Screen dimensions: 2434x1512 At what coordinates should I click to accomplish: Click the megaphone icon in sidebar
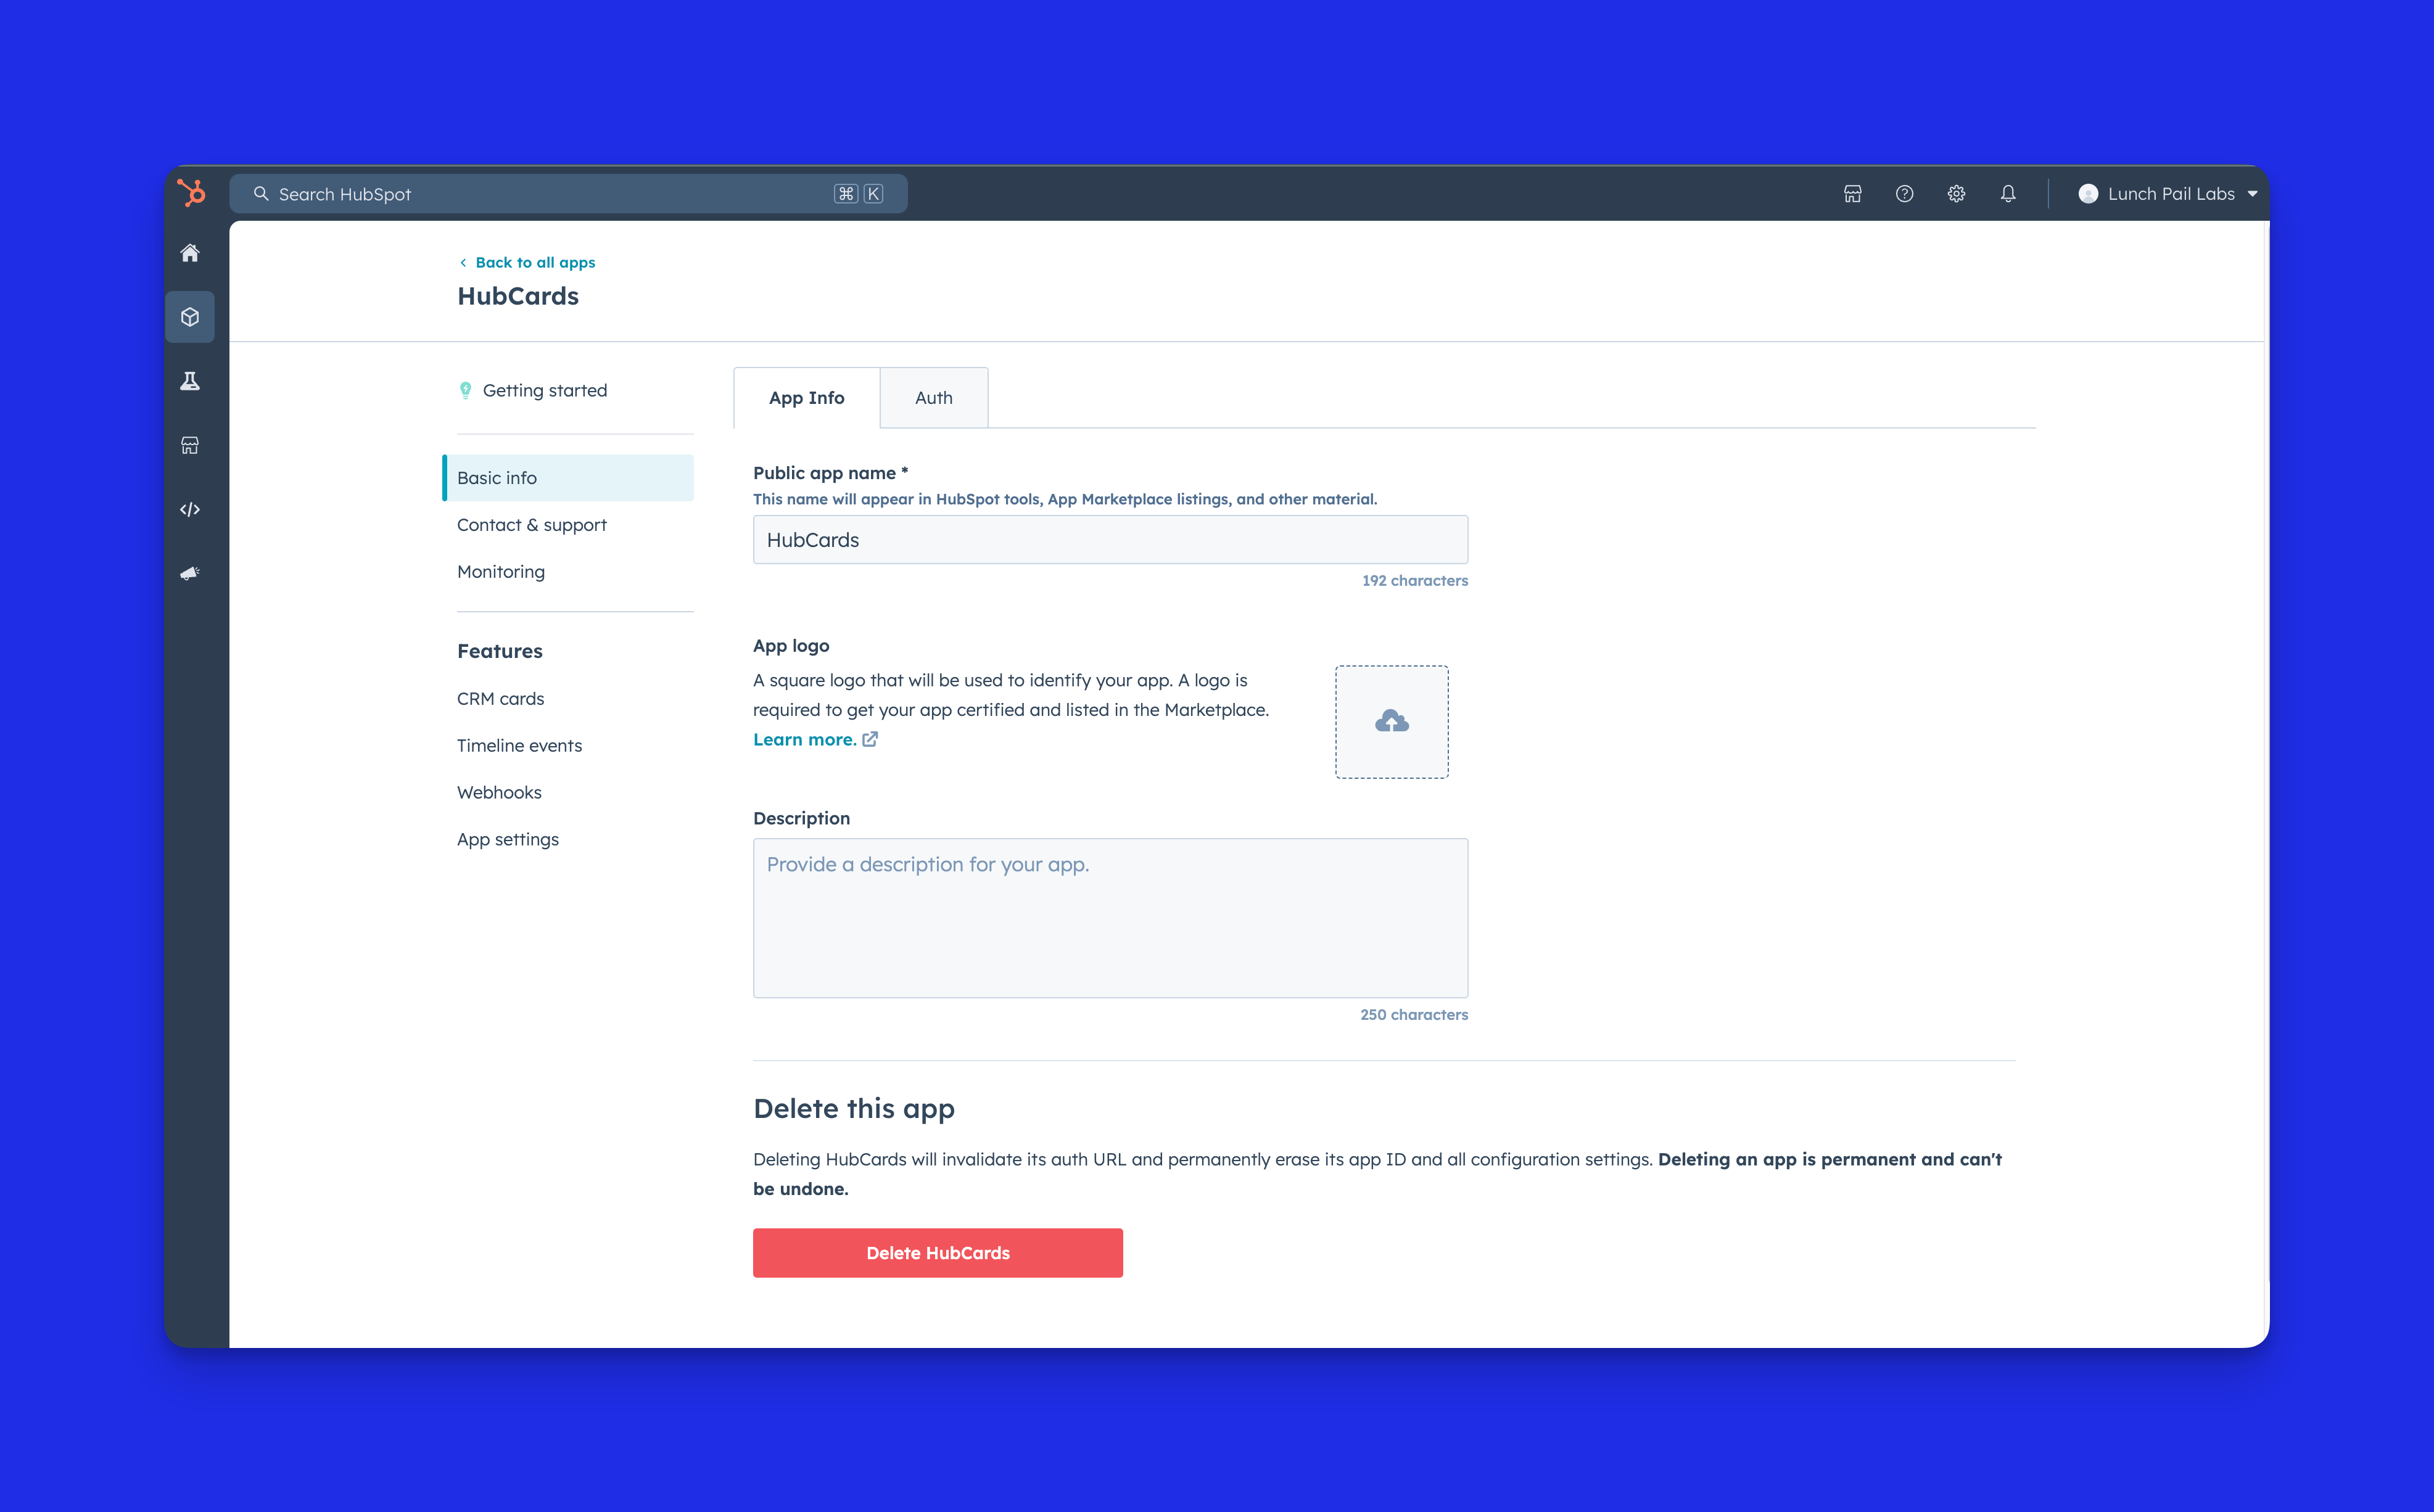click(190, 573)
